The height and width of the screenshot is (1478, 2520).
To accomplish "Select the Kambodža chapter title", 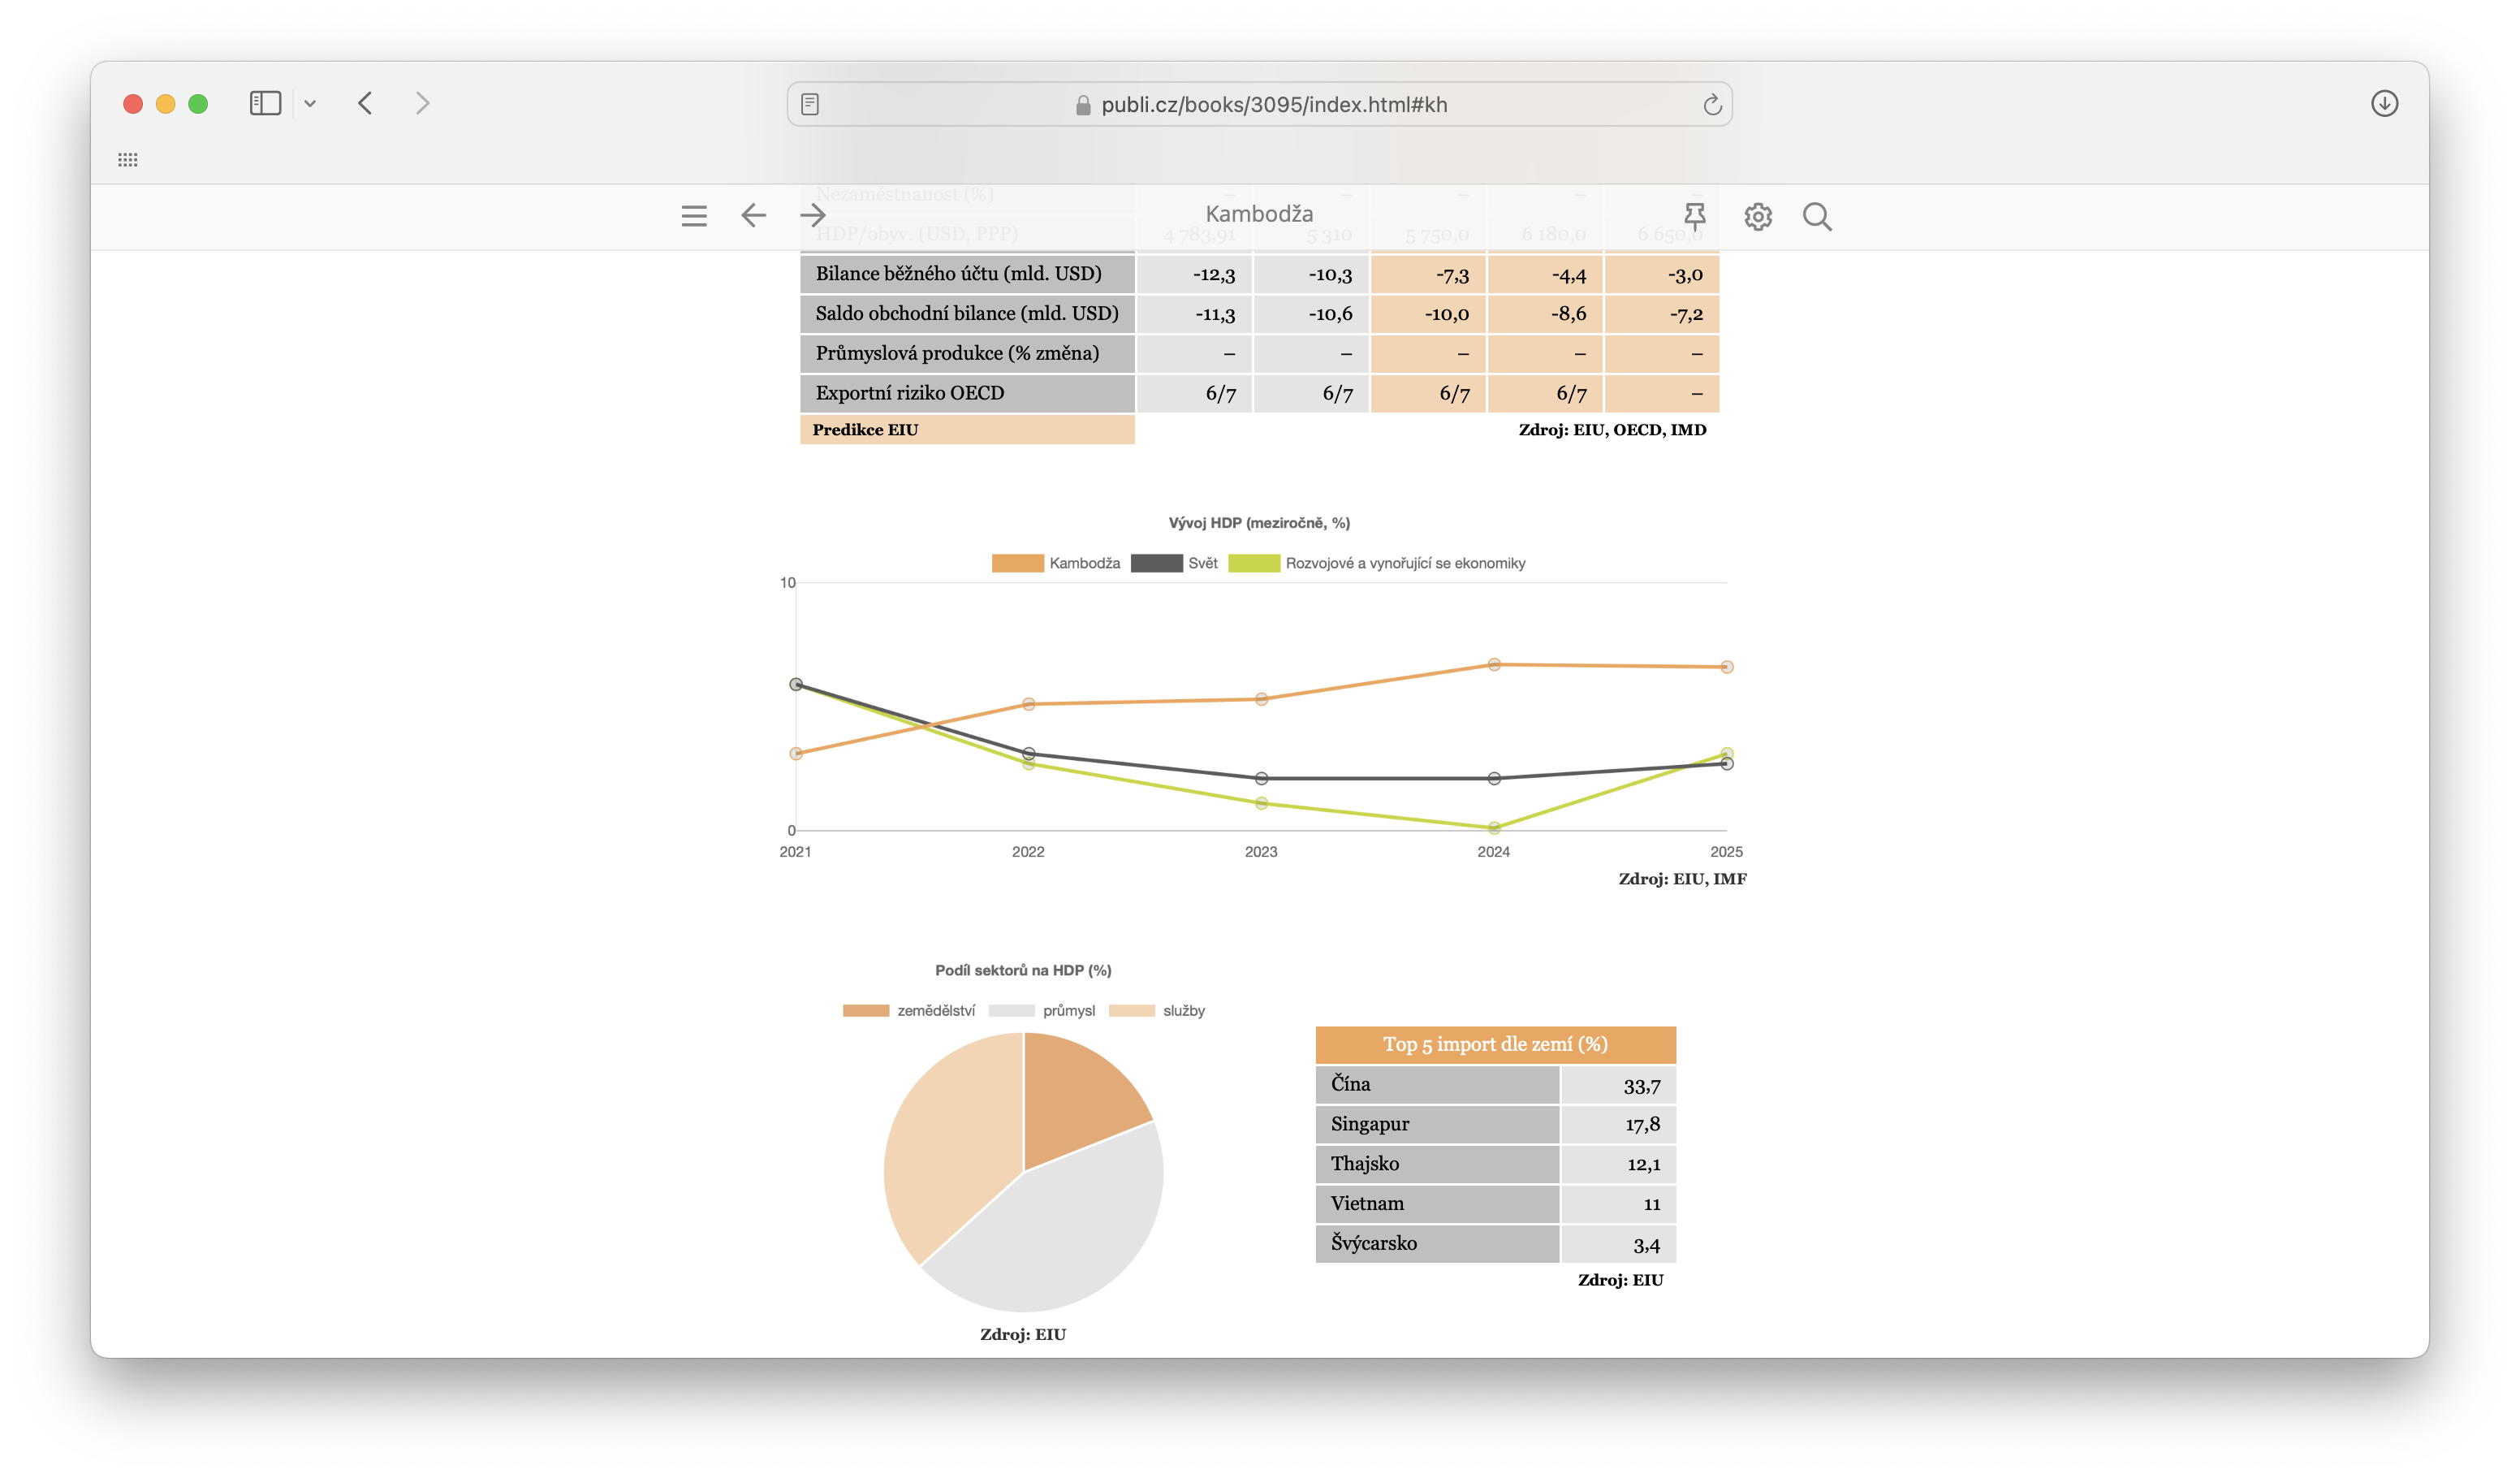I will click(1259, 214).
